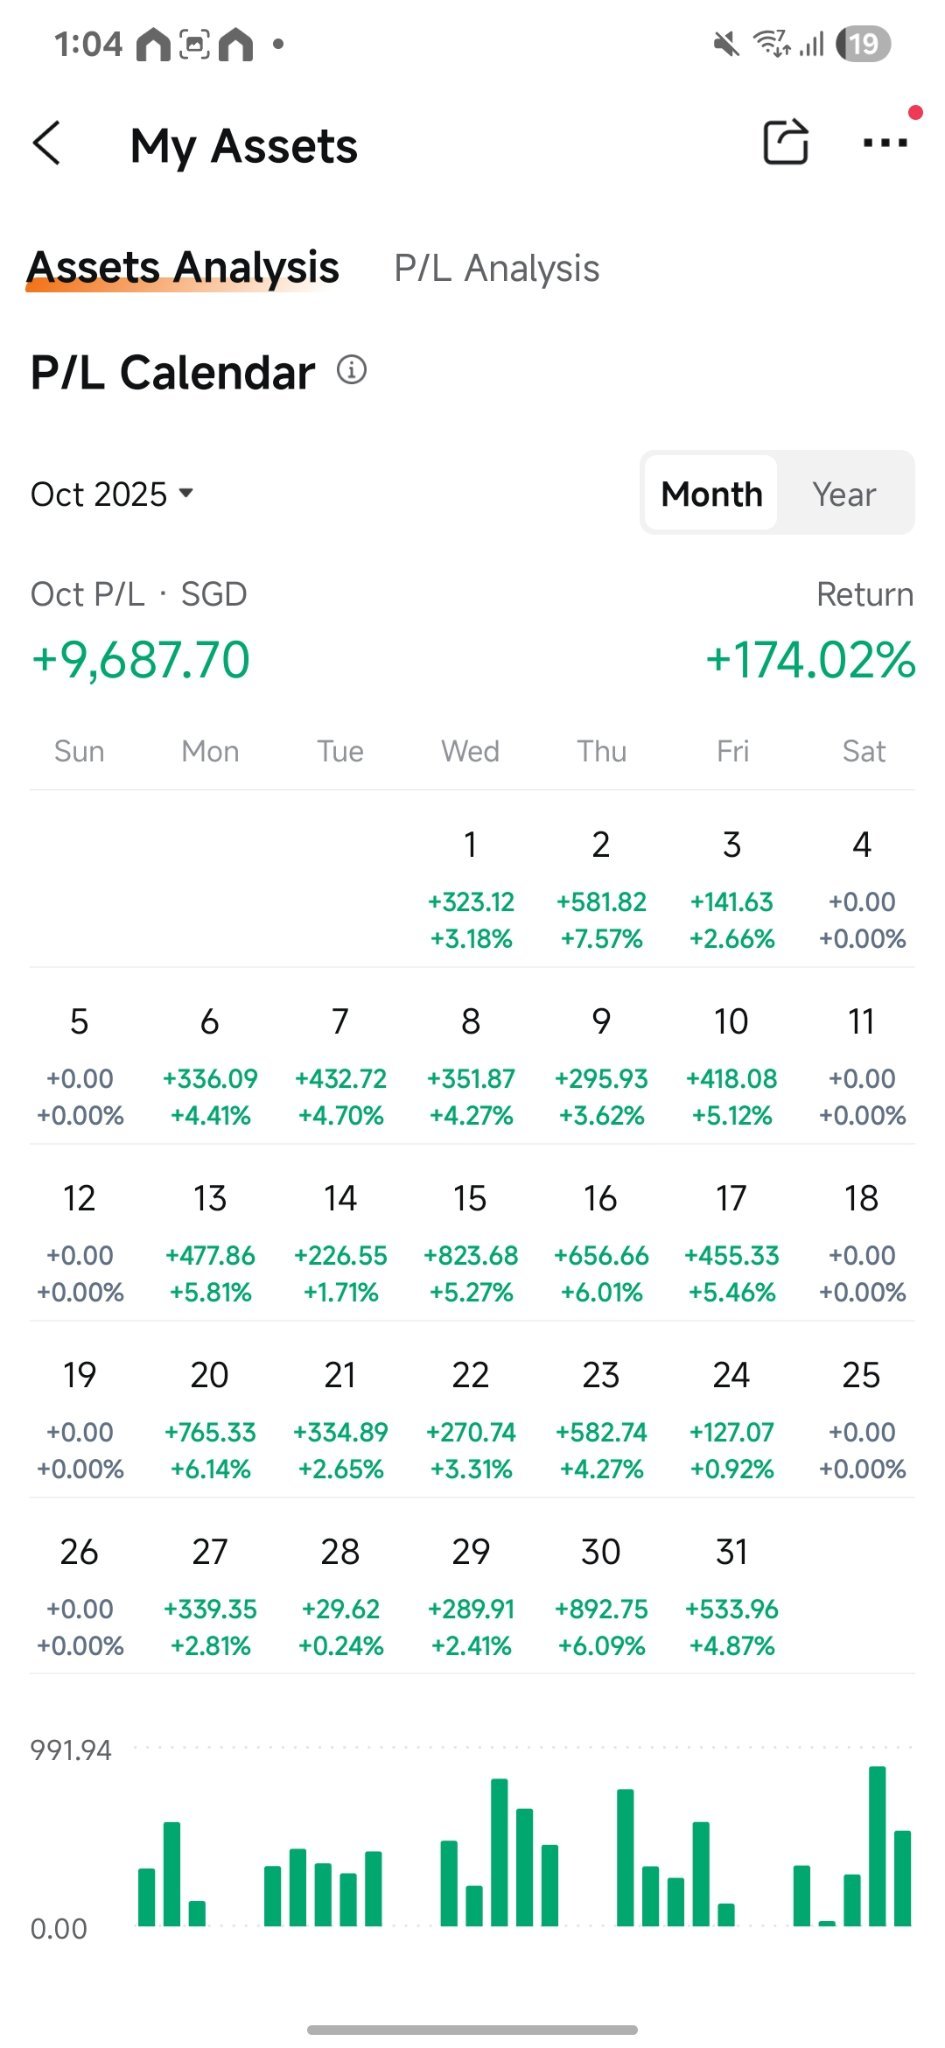Screen dimensions: 945x2048
Task: Tap the muted sound status icon
Action: tap(726, 44)
